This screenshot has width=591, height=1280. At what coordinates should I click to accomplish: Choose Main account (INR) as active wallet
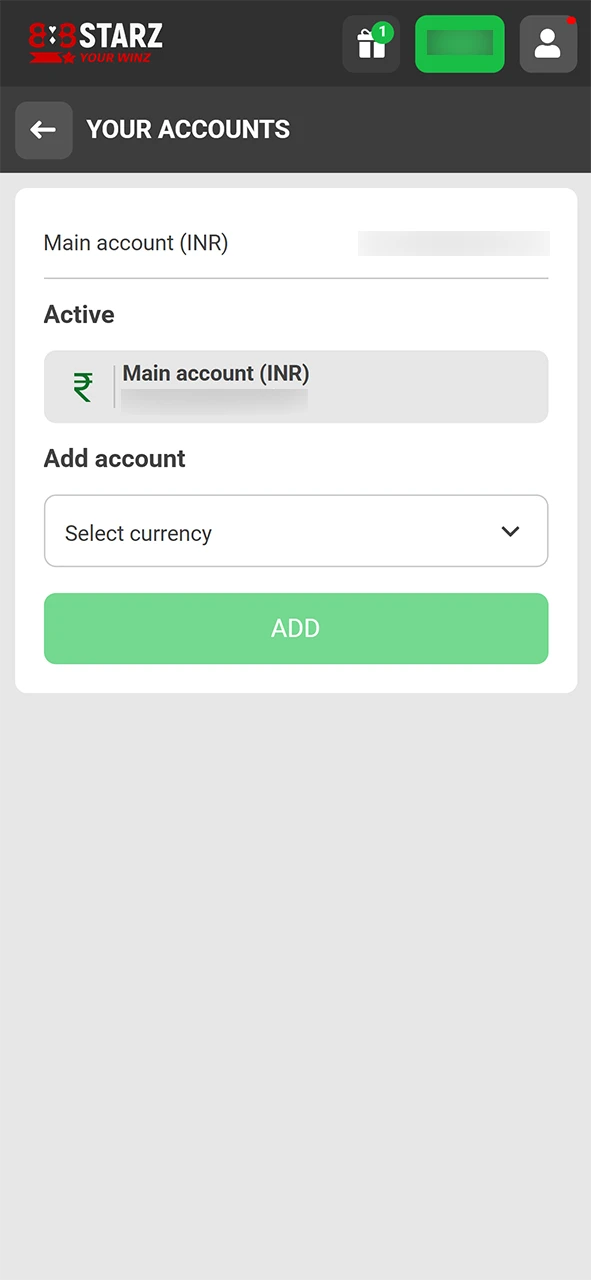click(296, 387)
